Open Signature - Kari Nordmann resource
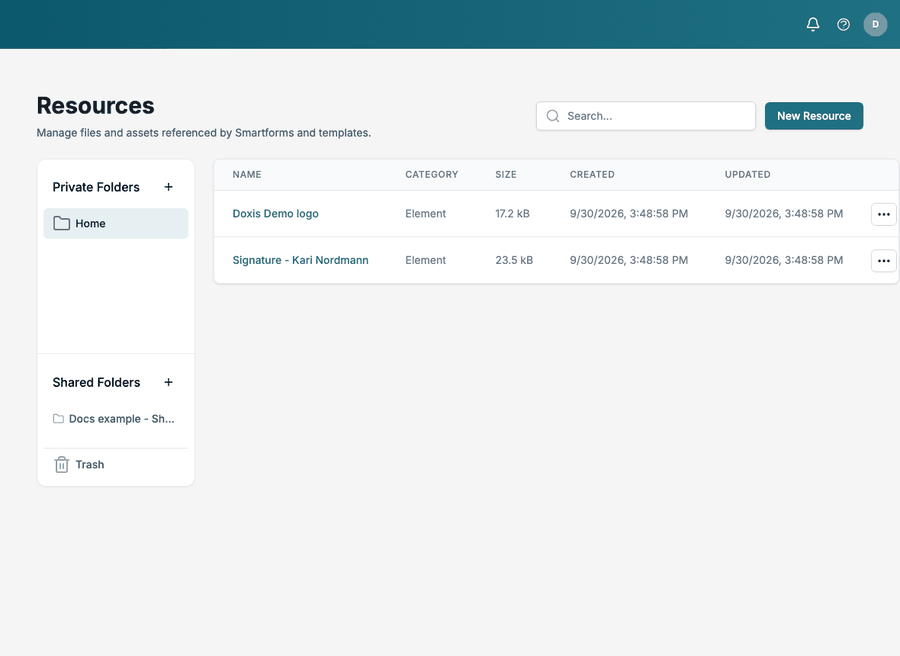900x656 pixels. [x=300, y=260]
